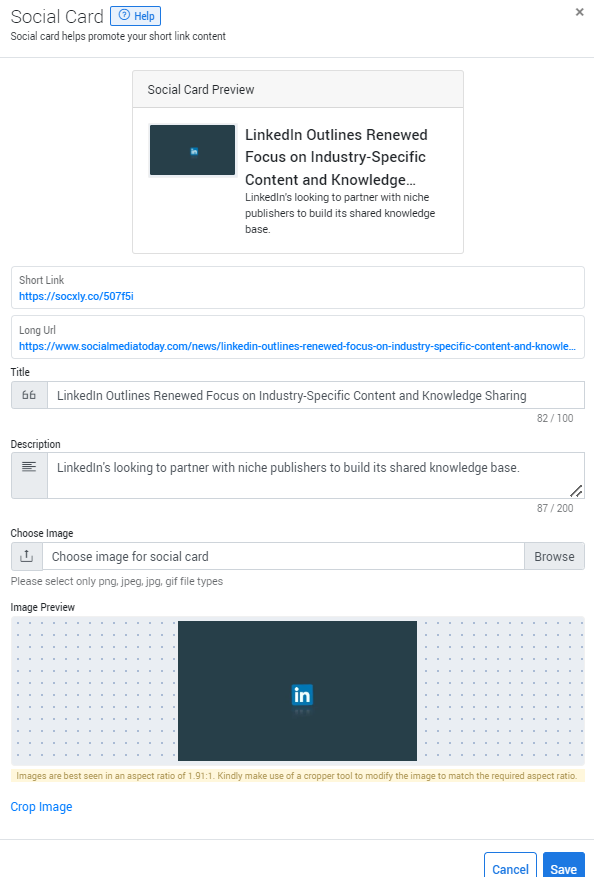Click the upload icon in Choose Image

26,556
